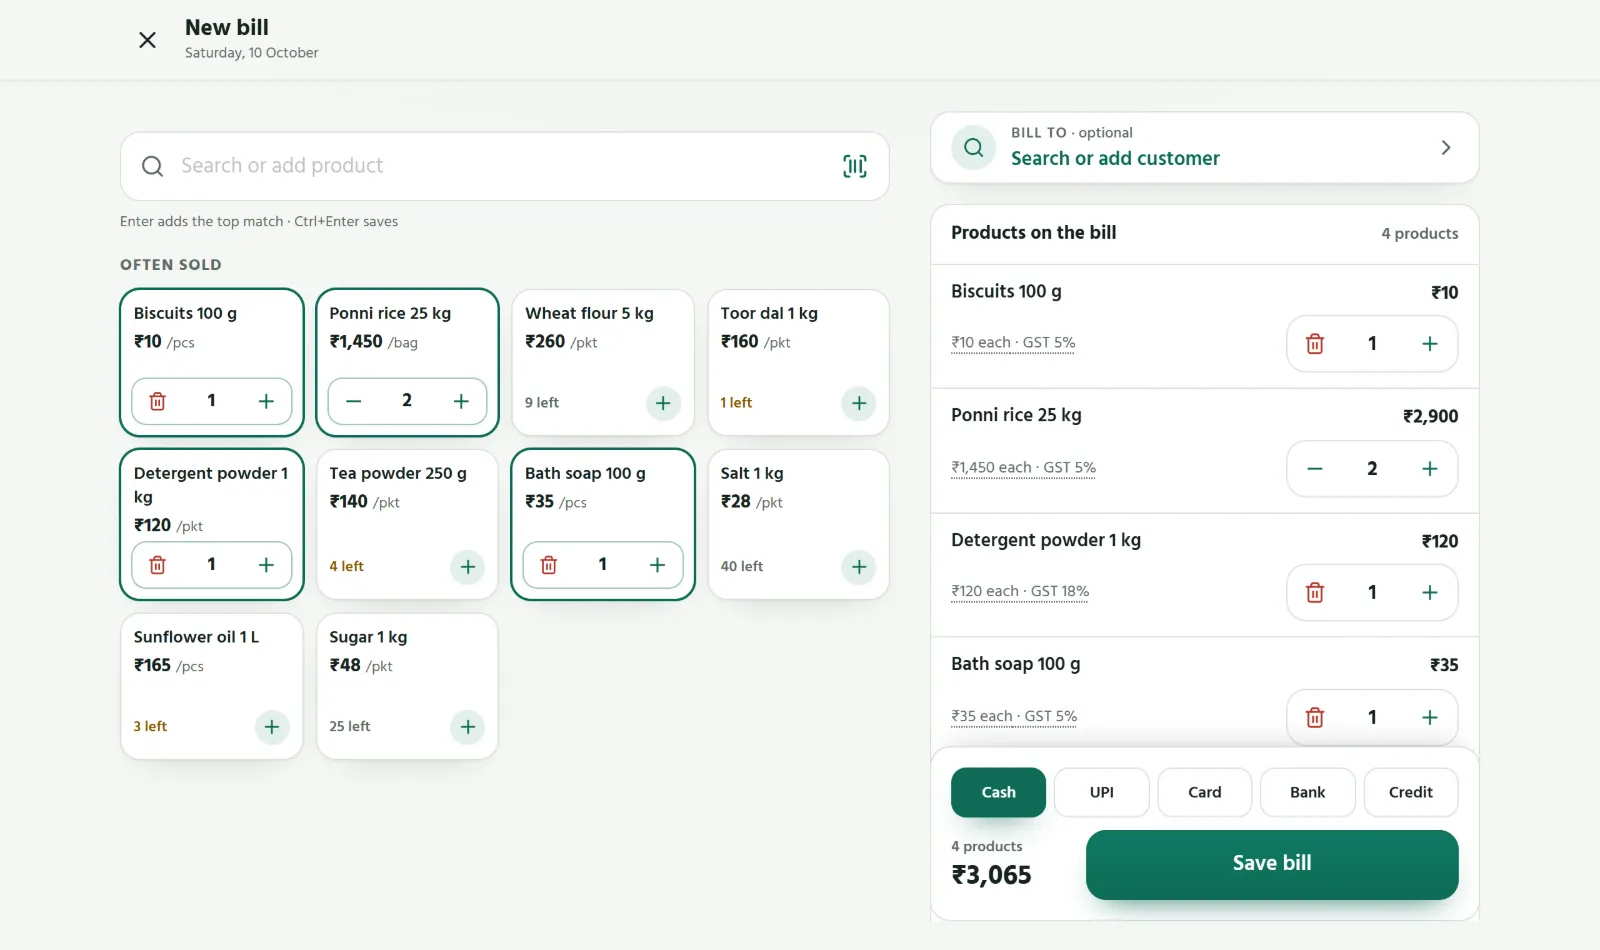Add Toor dal 1 kg to bill
This screenshot has height=950, width=1600.
point(859,403)
